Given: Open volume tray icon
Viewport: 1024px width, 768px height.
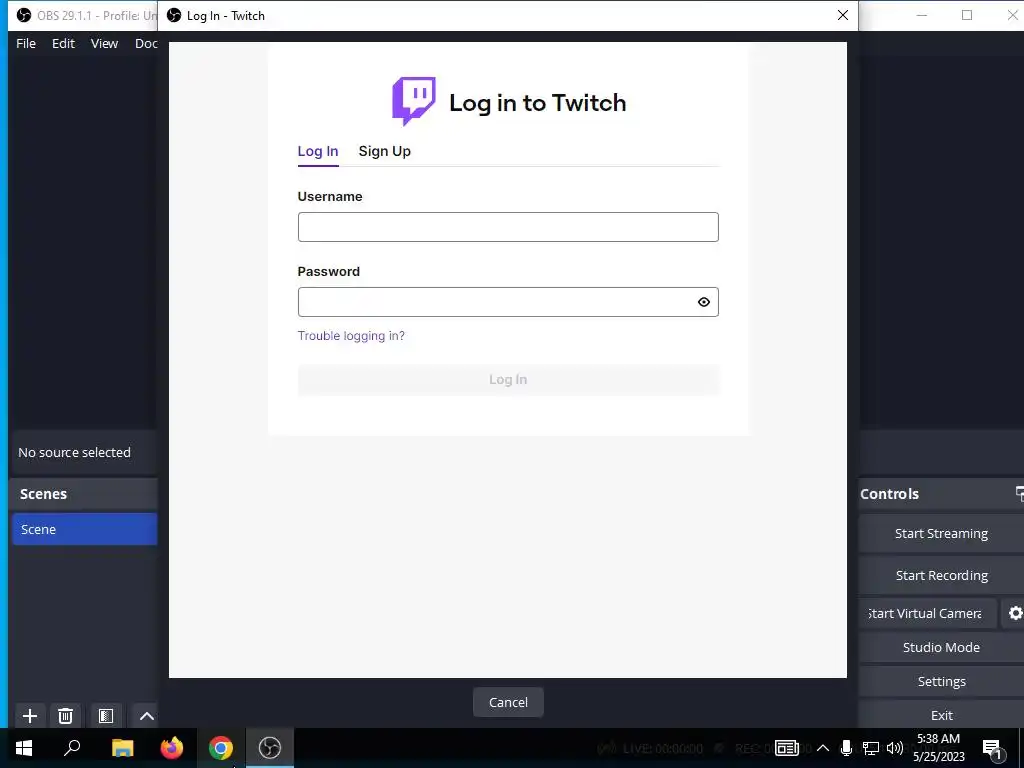Looking at the screenshot, I should (x=895, y=748).
